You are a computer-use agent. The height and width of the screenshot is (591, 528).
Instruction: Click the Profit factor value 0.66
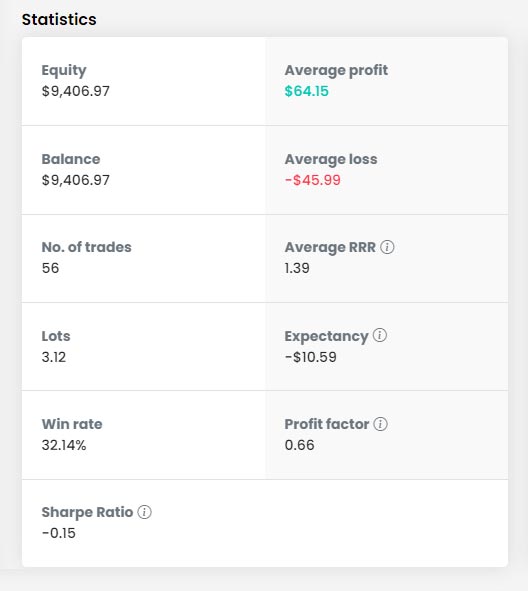(x=300, y=445)
